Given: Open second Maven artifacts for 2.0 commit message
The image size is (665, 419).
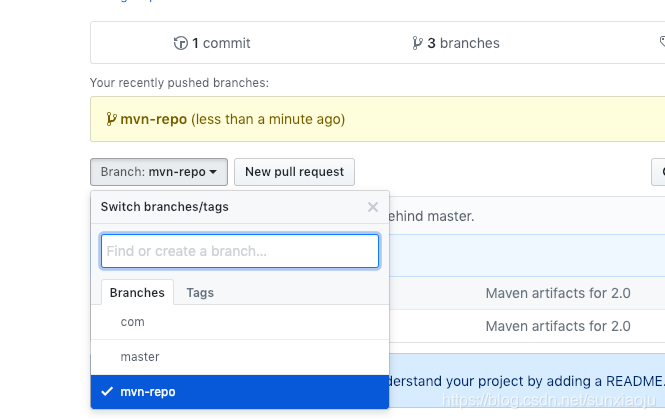Looking at the screenshot, I should coord(558,326).
